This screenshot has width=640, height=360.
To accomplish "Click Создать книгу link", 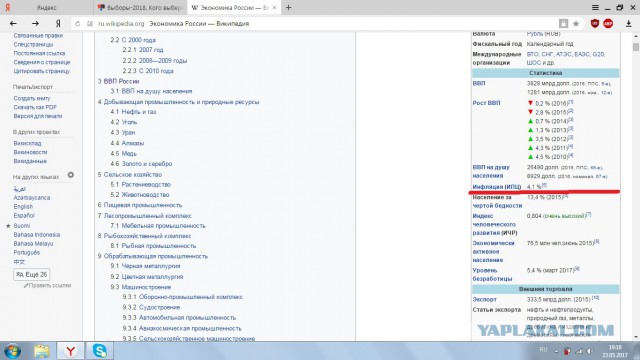I will coord(31,98).
